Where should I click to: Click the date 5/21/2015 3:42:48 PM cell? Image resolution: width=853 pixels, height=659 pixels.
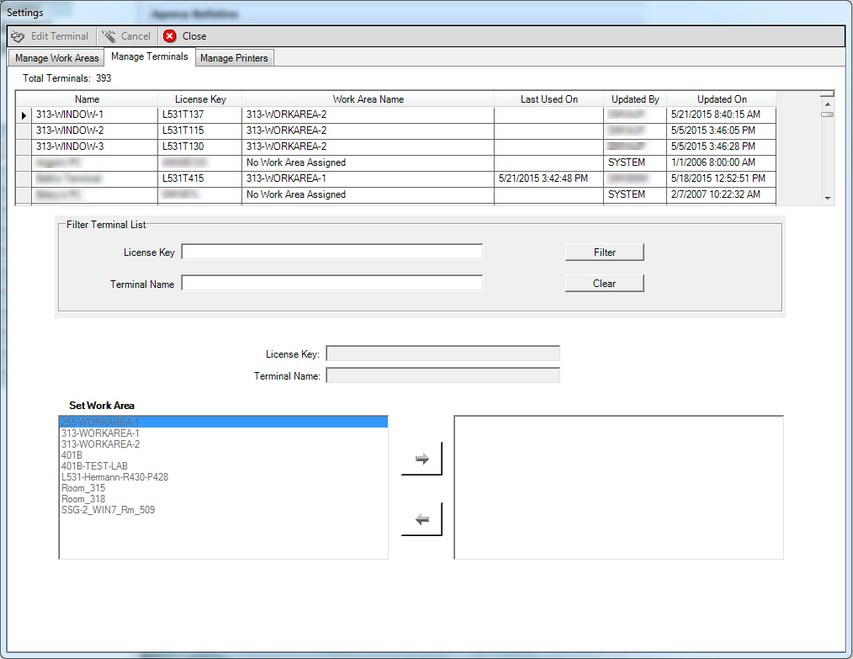point(548,178)
